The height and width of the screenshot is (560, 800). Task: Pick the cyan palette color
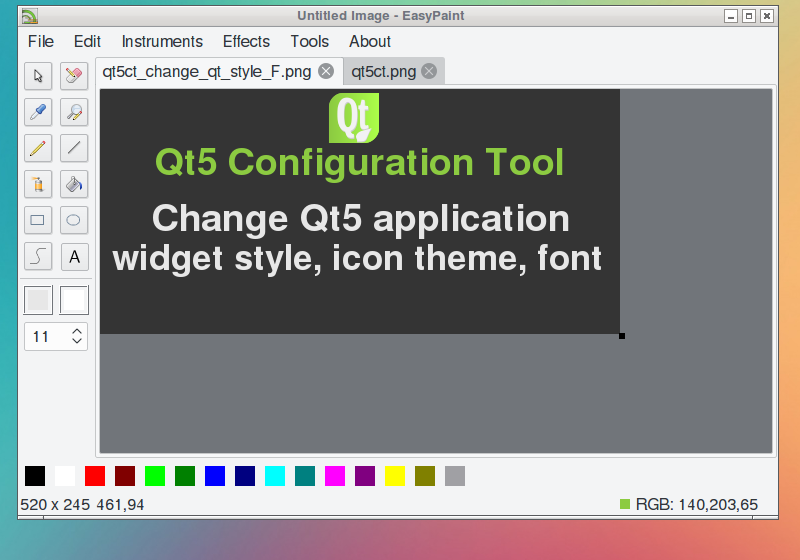coord(275,476)
